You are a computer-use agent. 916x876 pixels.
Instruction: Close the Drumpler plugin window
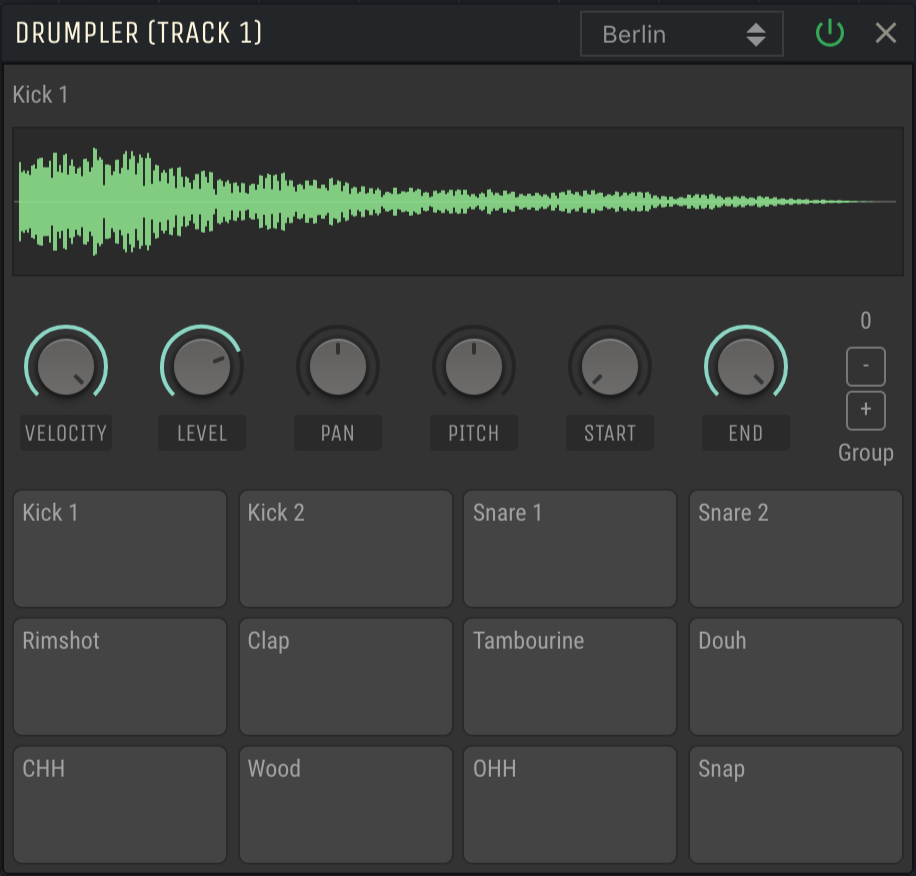884,33
